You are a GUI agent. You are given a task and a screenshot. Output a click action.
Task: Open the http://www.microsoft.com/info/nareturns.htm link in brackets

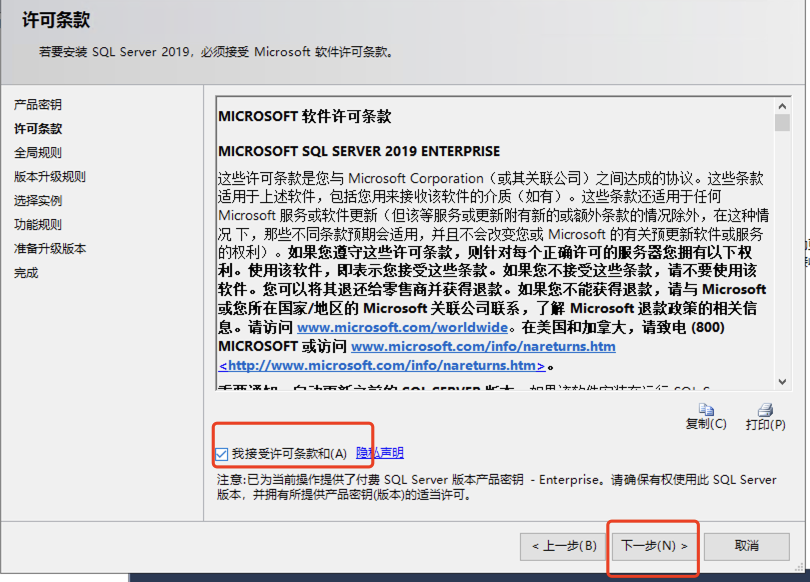click(382, 366)
